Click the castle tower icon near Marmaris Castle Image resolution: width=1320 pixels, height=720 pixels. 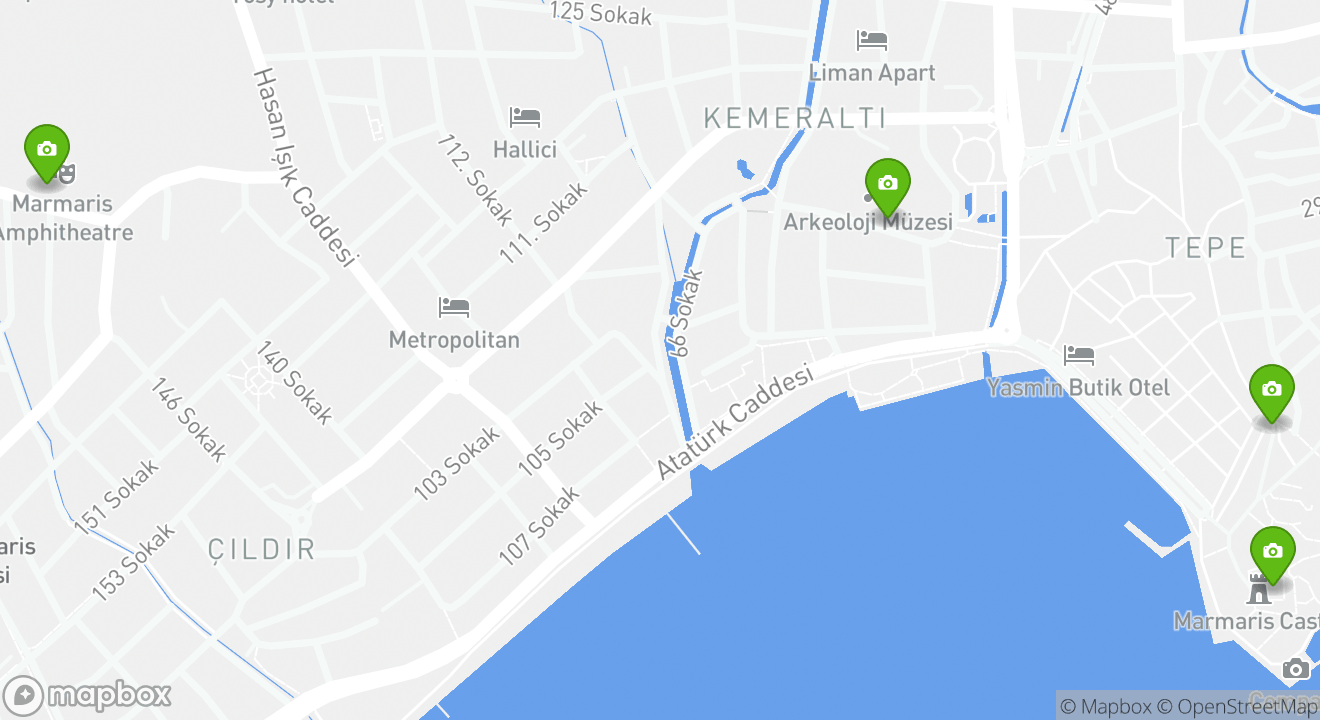[1258, 589]
